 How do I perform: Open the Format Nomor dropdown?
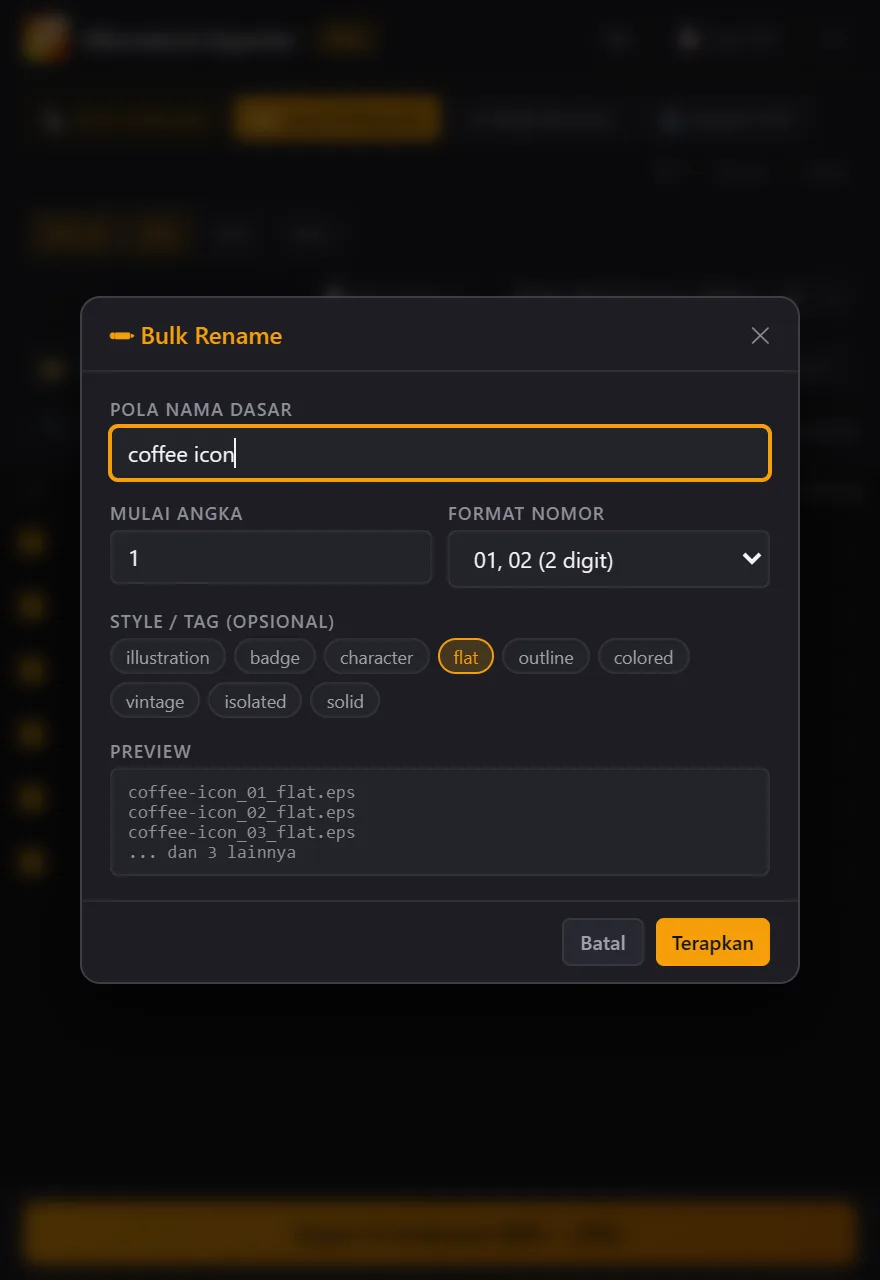(x=609, y=559)
